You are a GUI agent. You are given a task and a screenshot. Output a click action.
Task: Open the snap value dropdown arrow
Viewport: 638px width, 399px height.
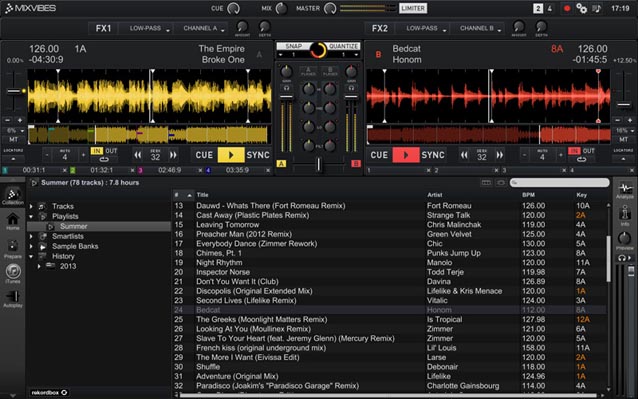tap(280, 55)
